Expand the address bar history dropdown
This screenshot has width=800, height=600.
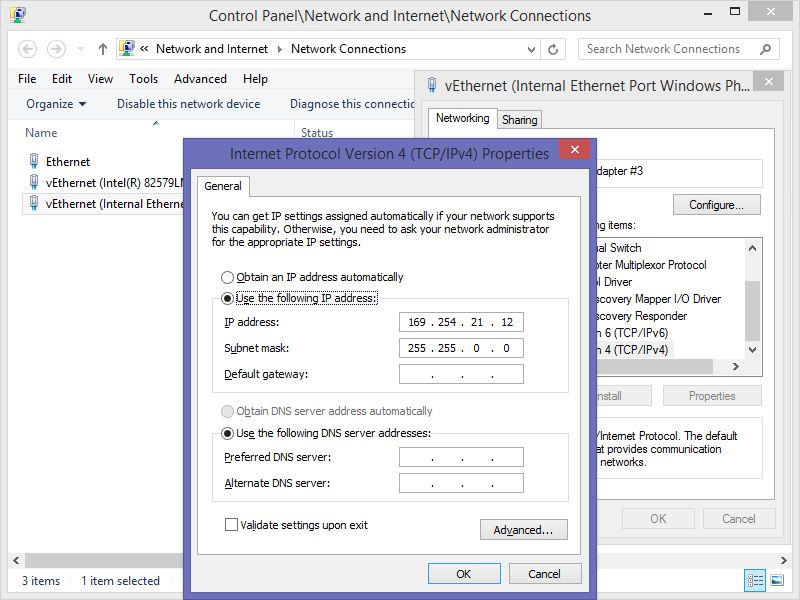coord(530,49)
